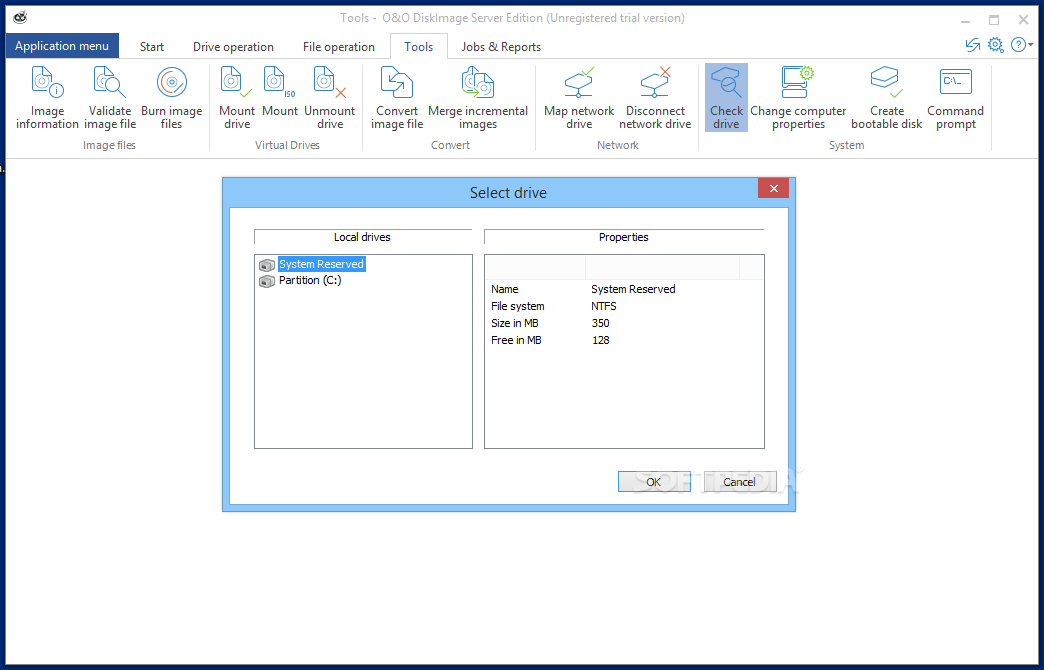Click the Size in MB label

[515, 323]
